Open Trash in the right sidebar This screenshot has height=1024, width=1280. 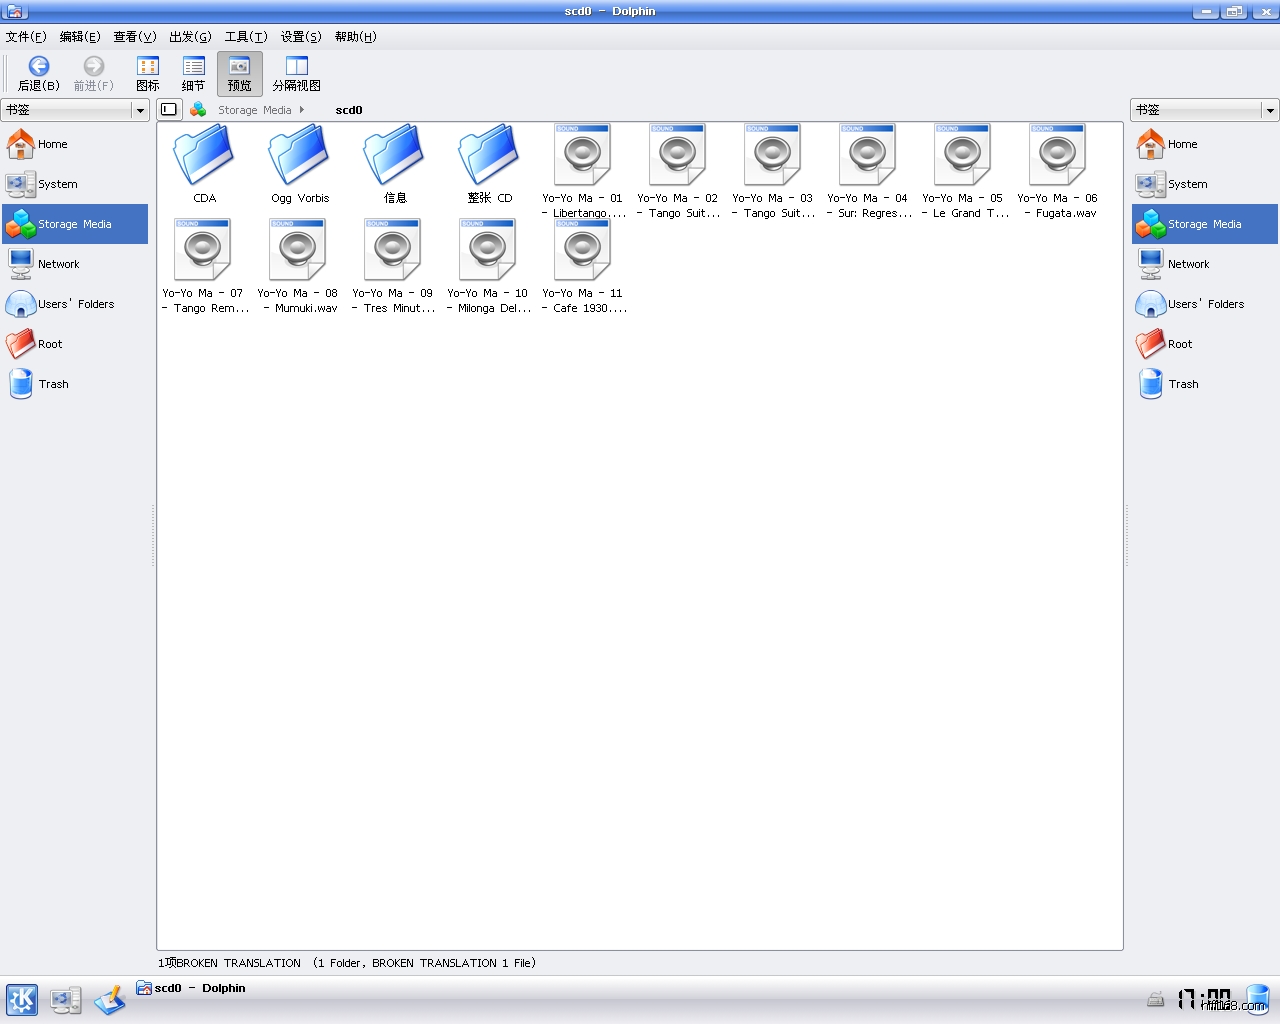click(x=1183, y=384)
